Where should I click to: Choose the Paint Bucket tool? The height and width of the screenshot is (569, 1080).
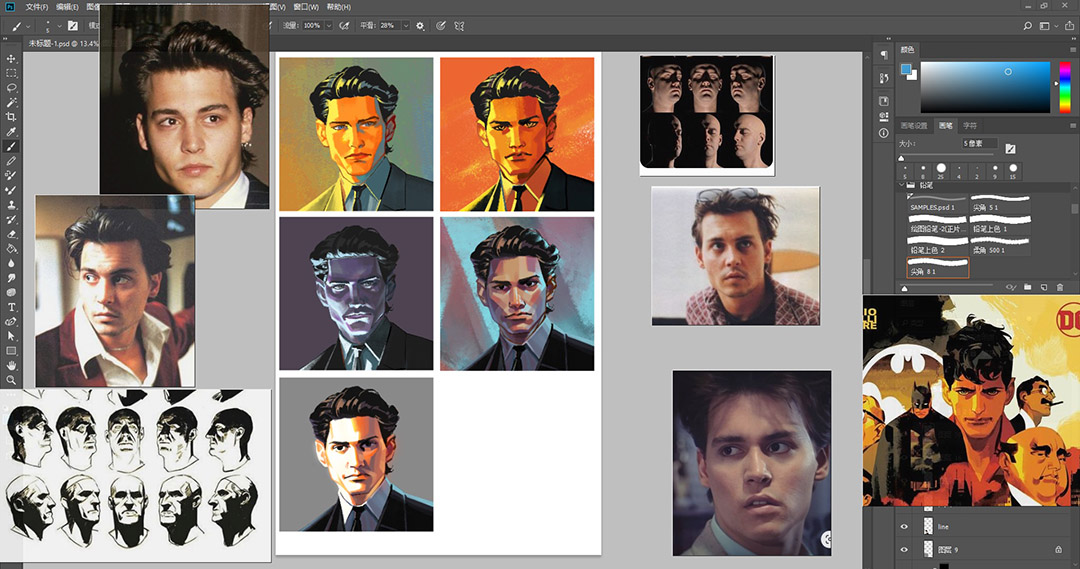tap(12, 248)
